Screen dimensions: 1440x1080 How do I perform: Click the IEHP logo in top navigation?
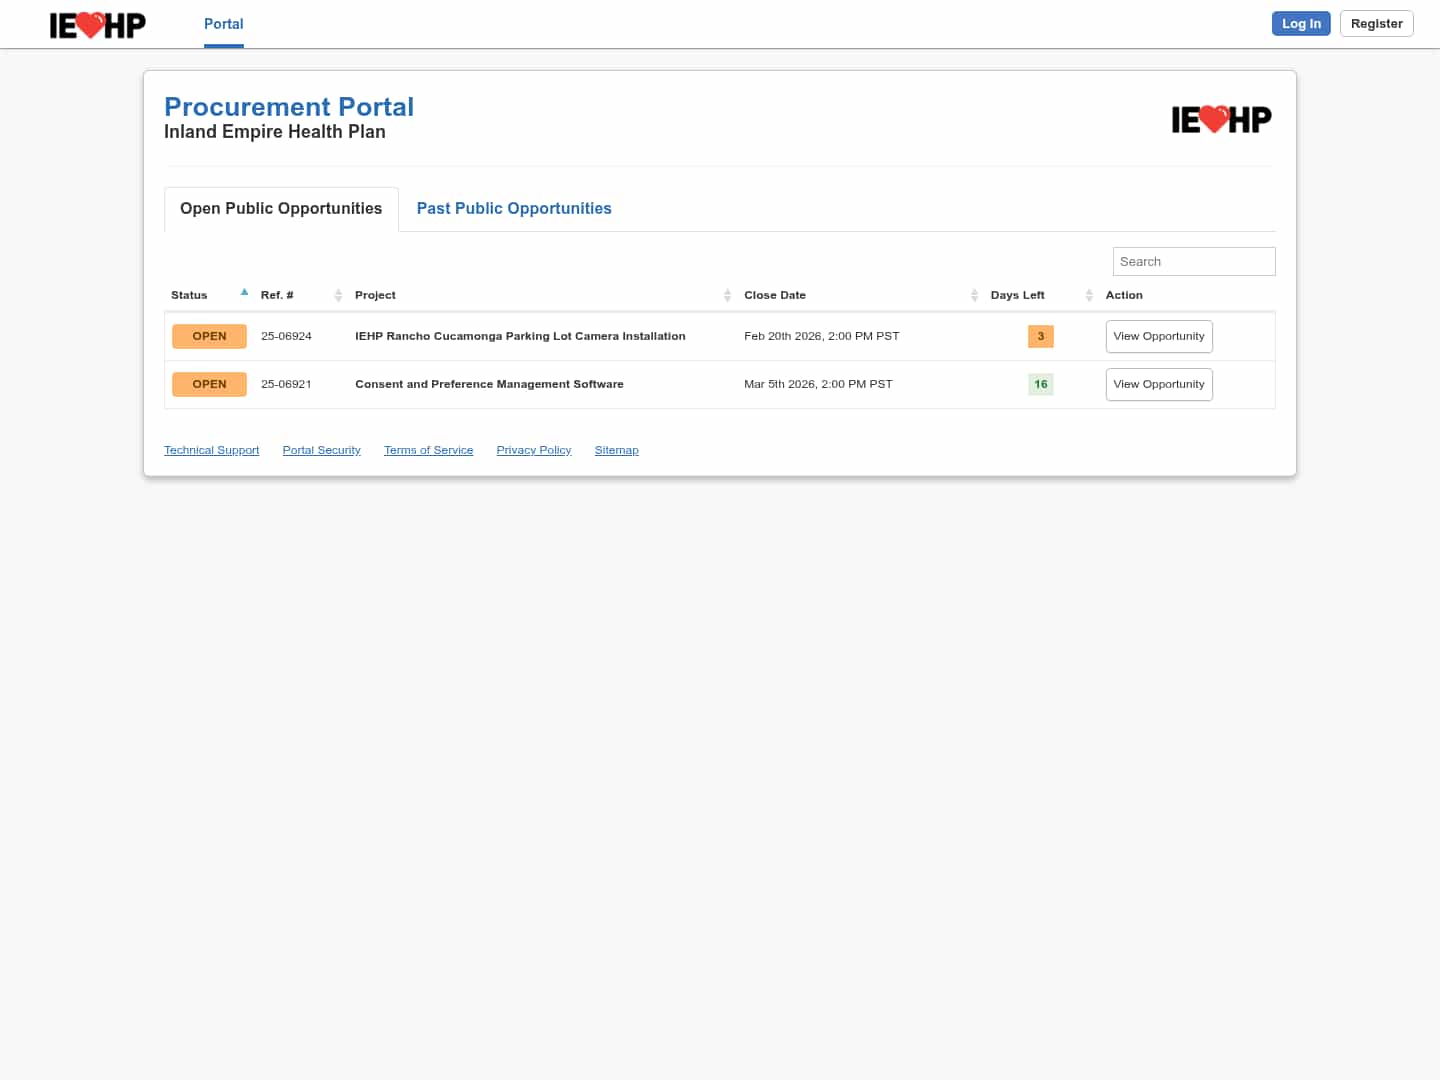tap(97, 24)
